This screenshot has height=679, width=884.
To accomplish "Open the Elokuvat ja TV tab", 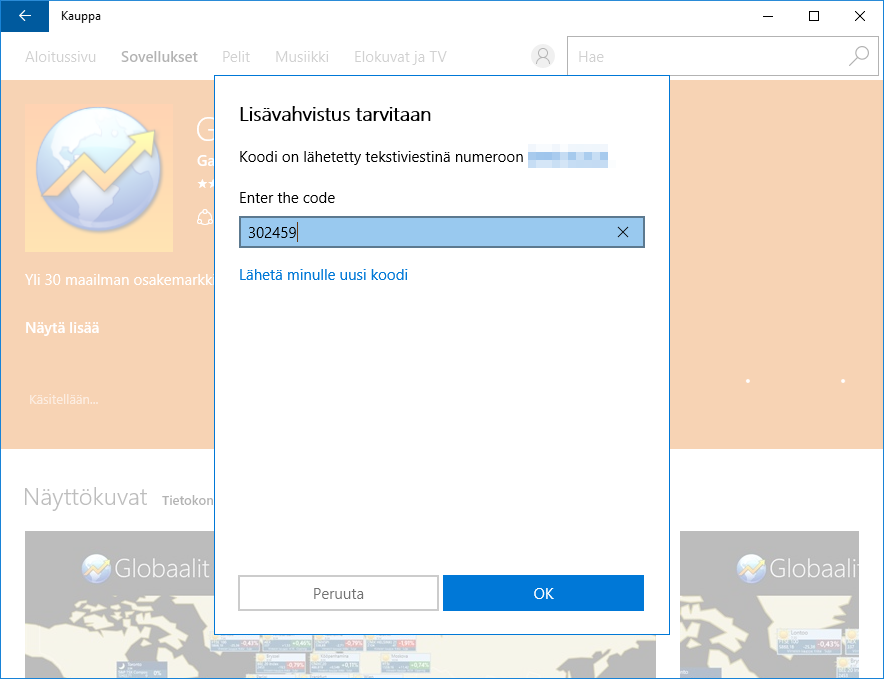I will pyautogui.click(x=400, y=57).
